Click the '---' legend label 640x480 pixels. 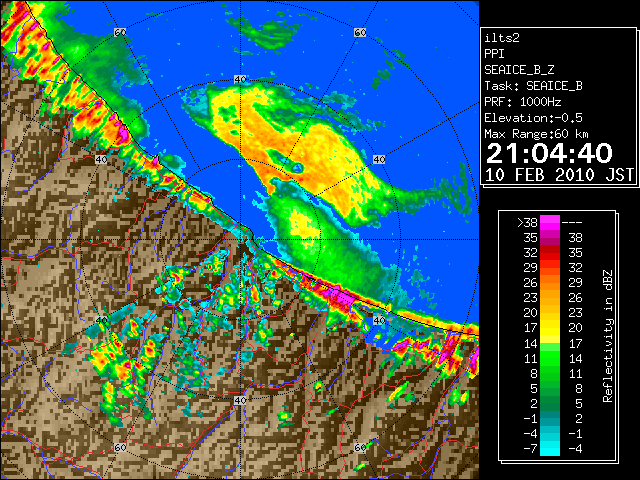(572, 223)
